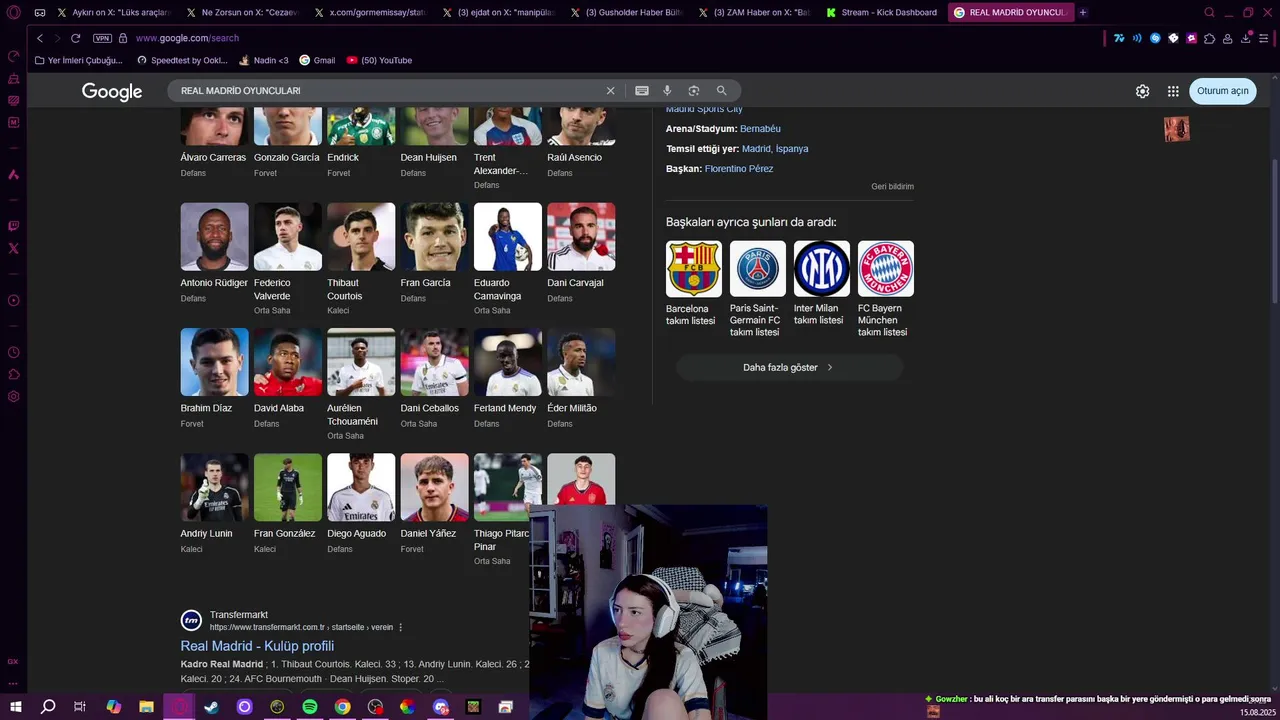1280x720 pixels.
Task: Open the on-screen keyboard input tool
Action: pyautogui.click(x=642, y=91)
